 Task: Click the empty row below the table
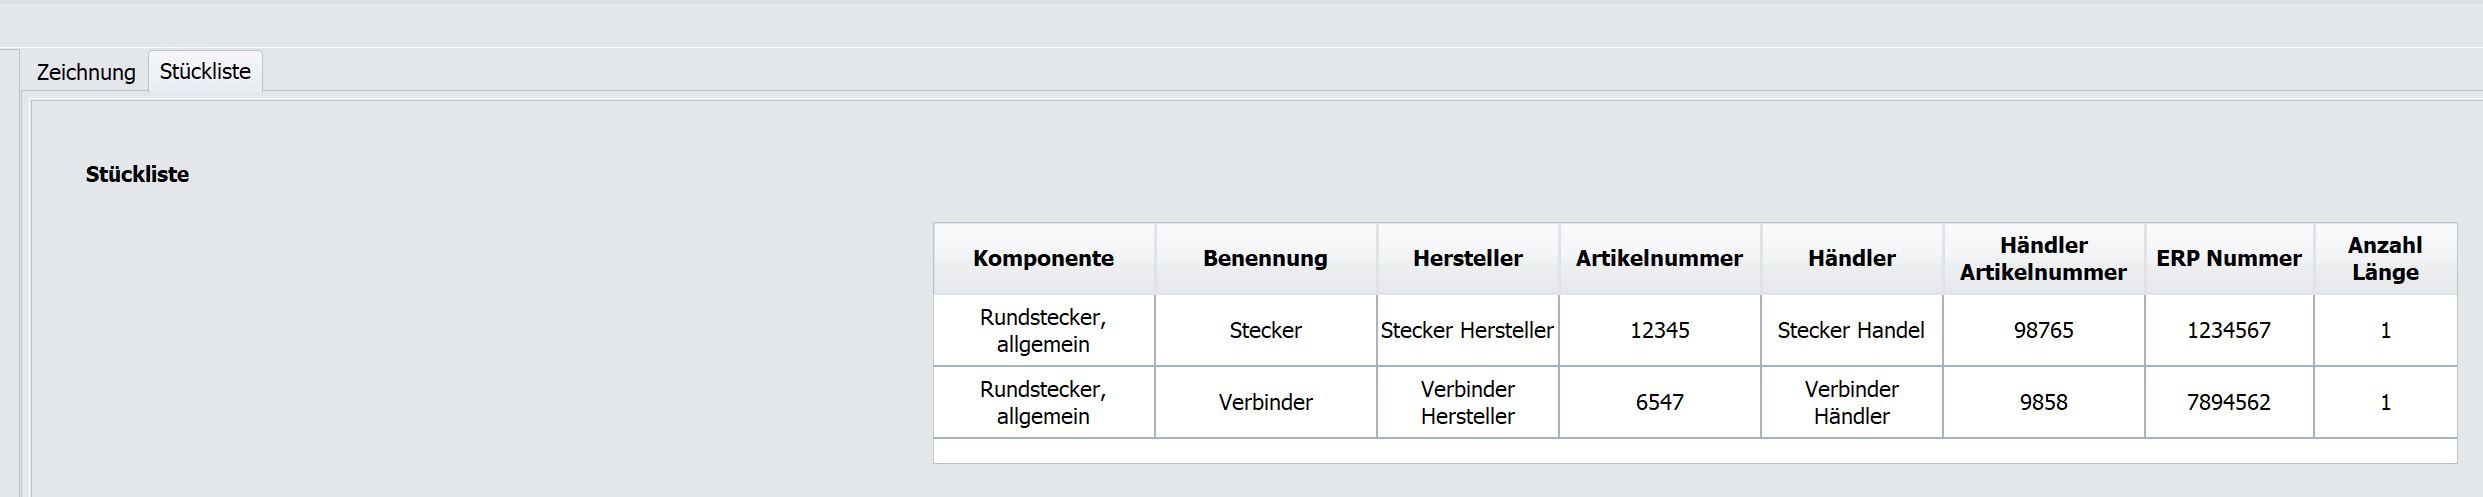click(1694, 451)
